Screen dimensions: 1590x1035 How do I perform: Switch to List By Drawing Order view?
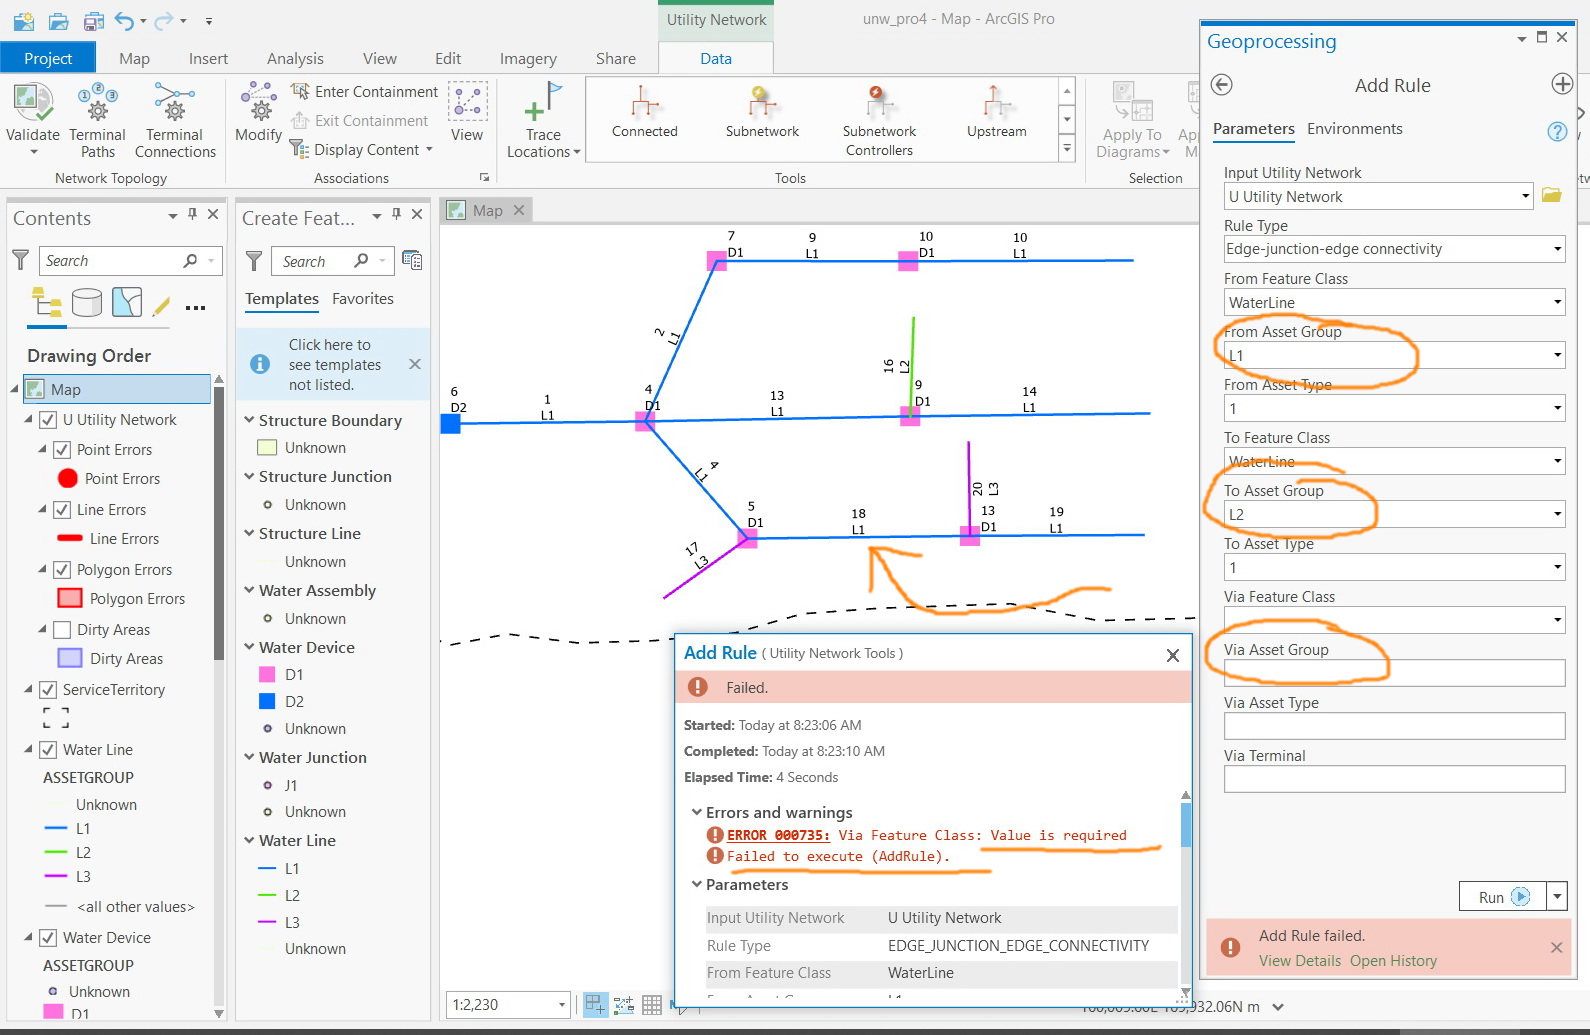coord(47,302)
